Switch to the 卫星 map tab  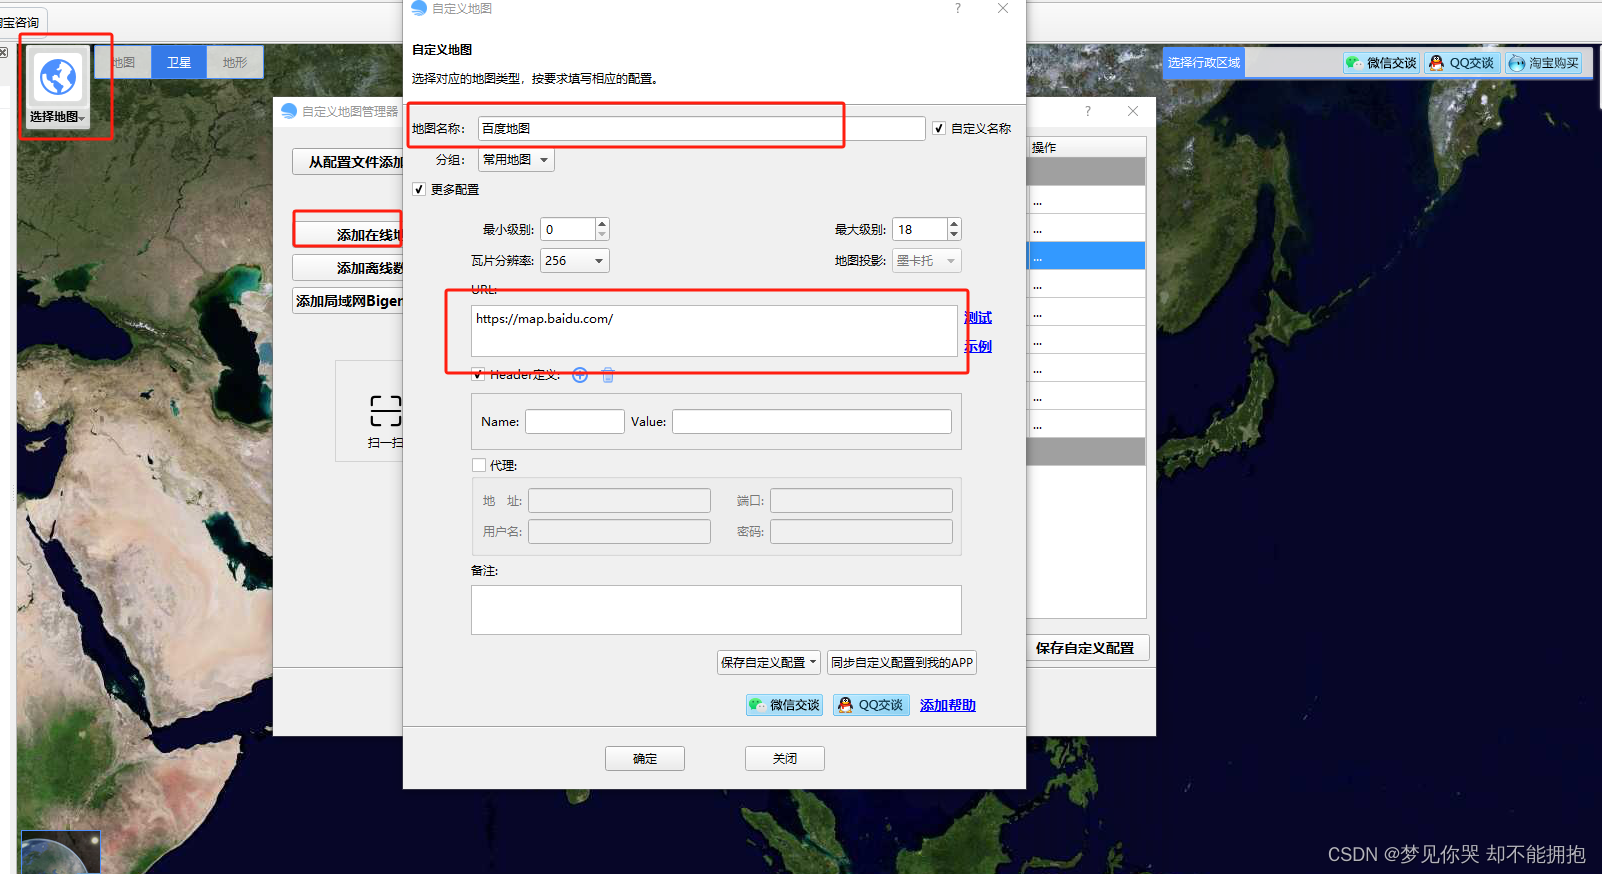point(179,62)
